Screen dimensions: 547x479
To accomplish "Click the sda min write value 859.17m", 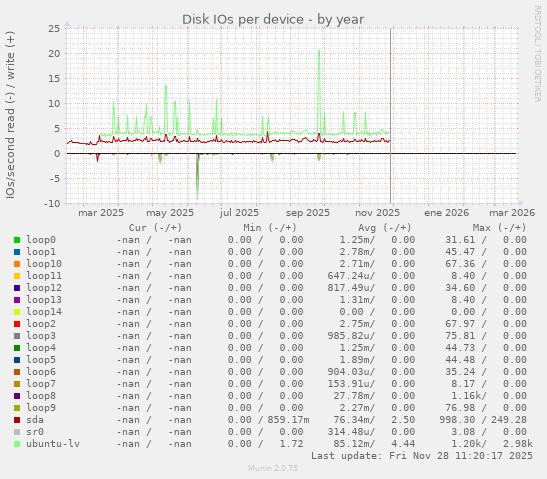I will 289,420.
